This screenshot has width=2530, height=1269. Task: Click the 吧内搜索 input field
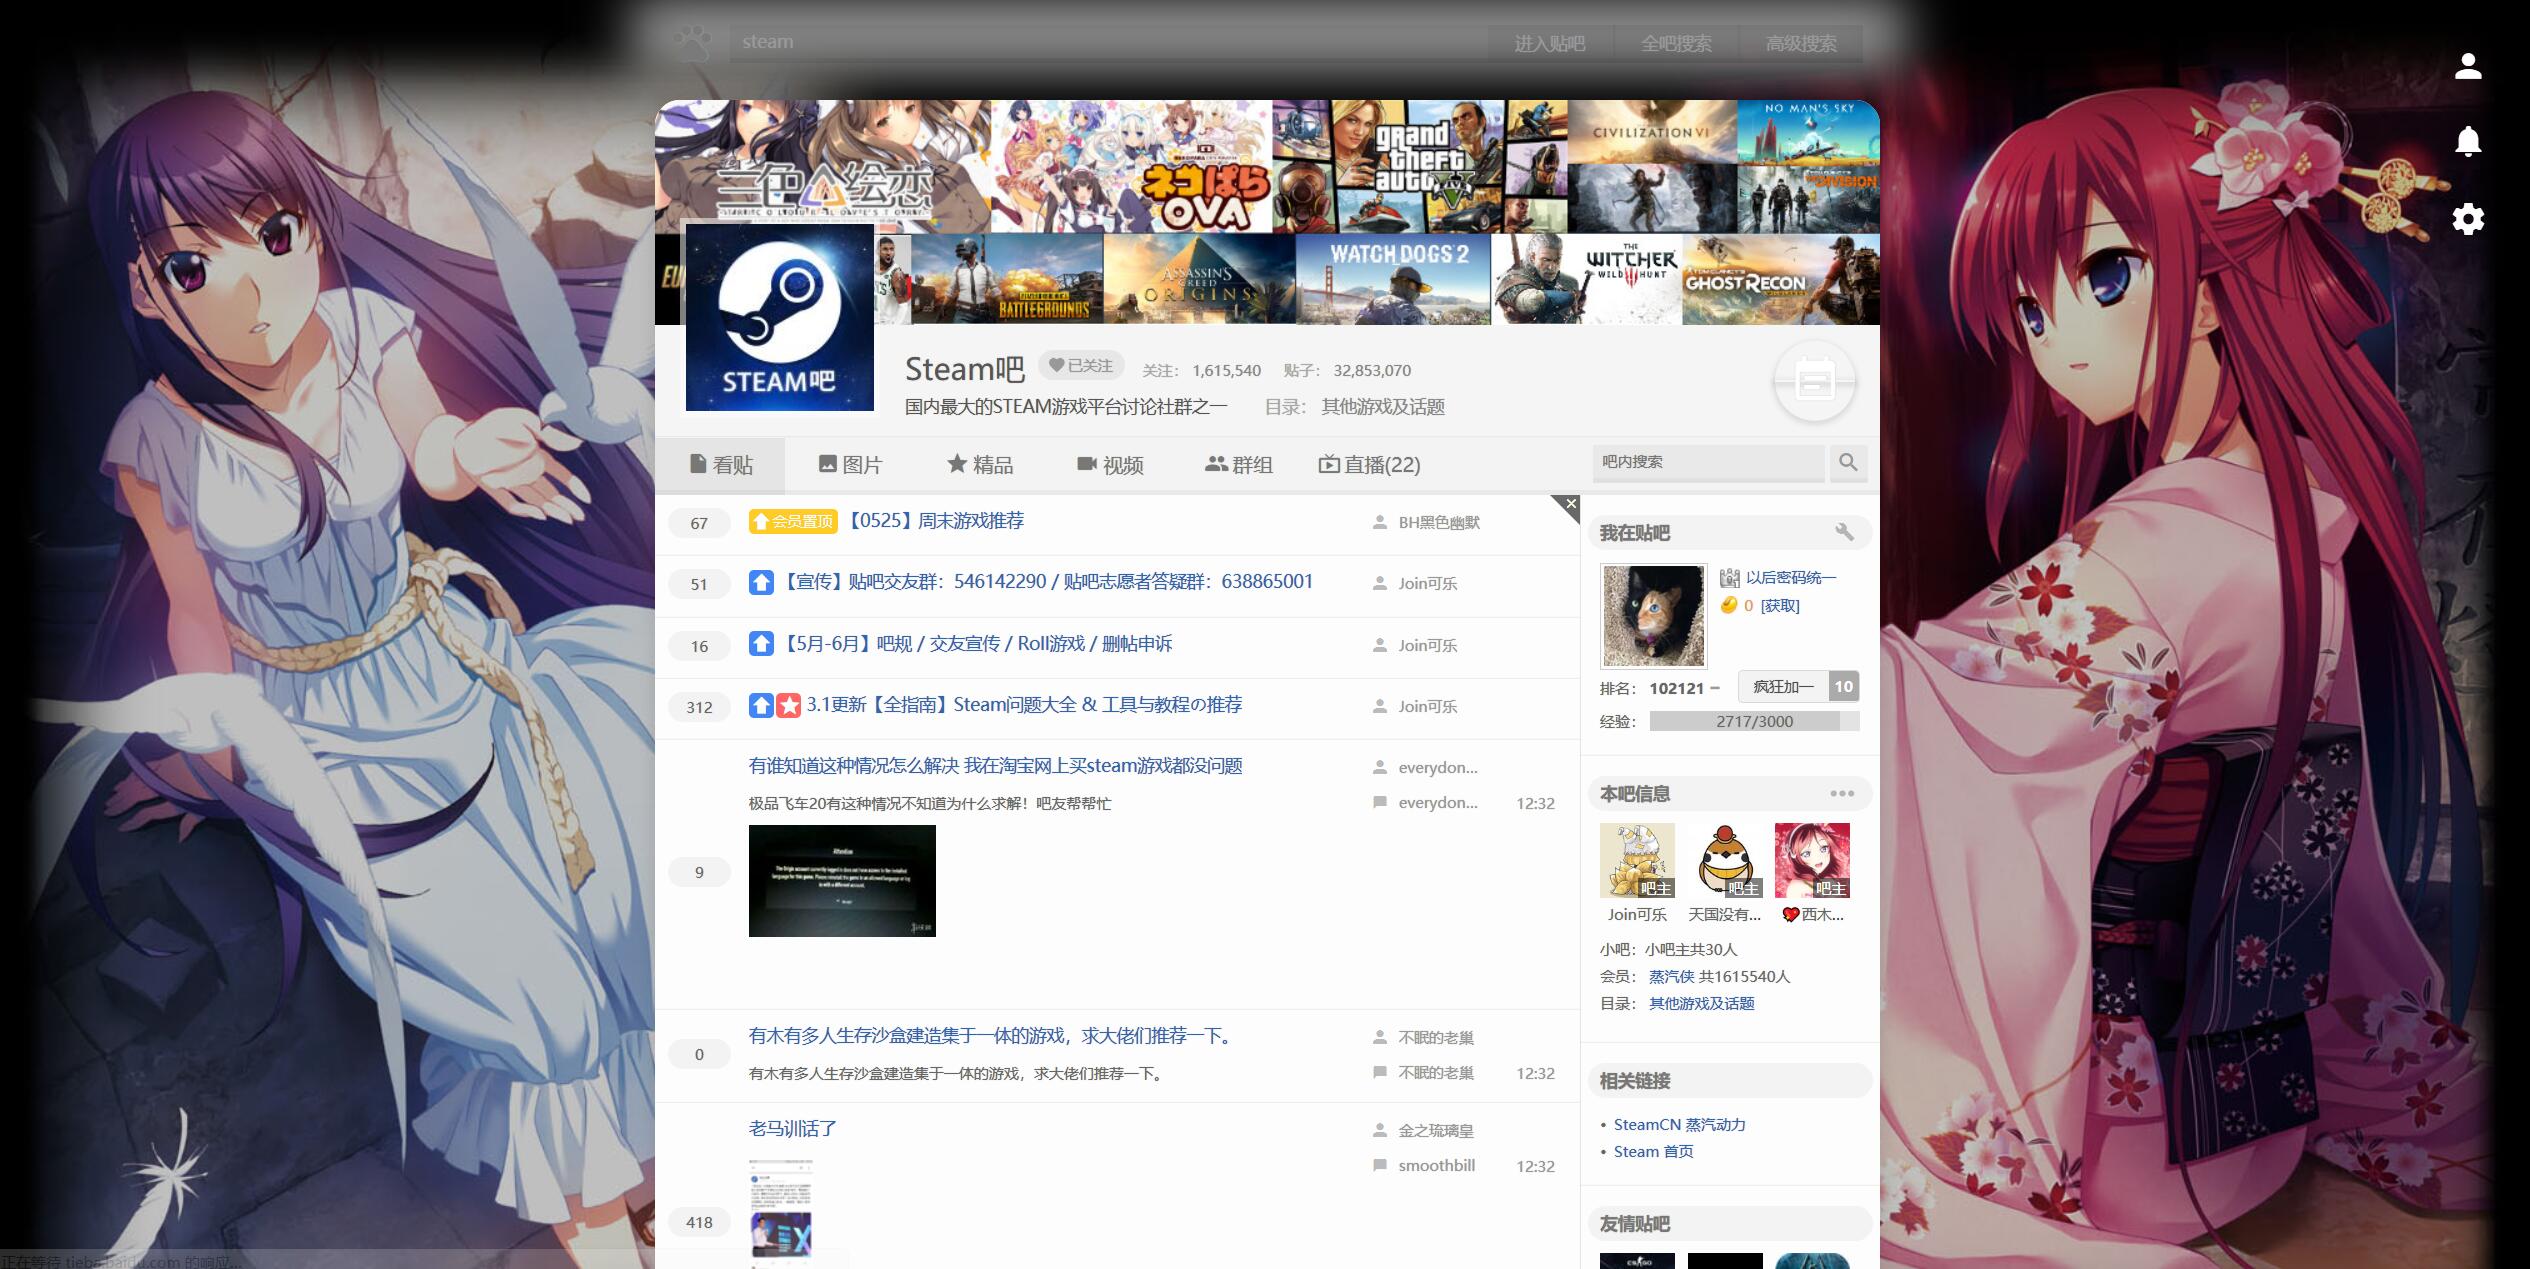(x=1708, y=462)
